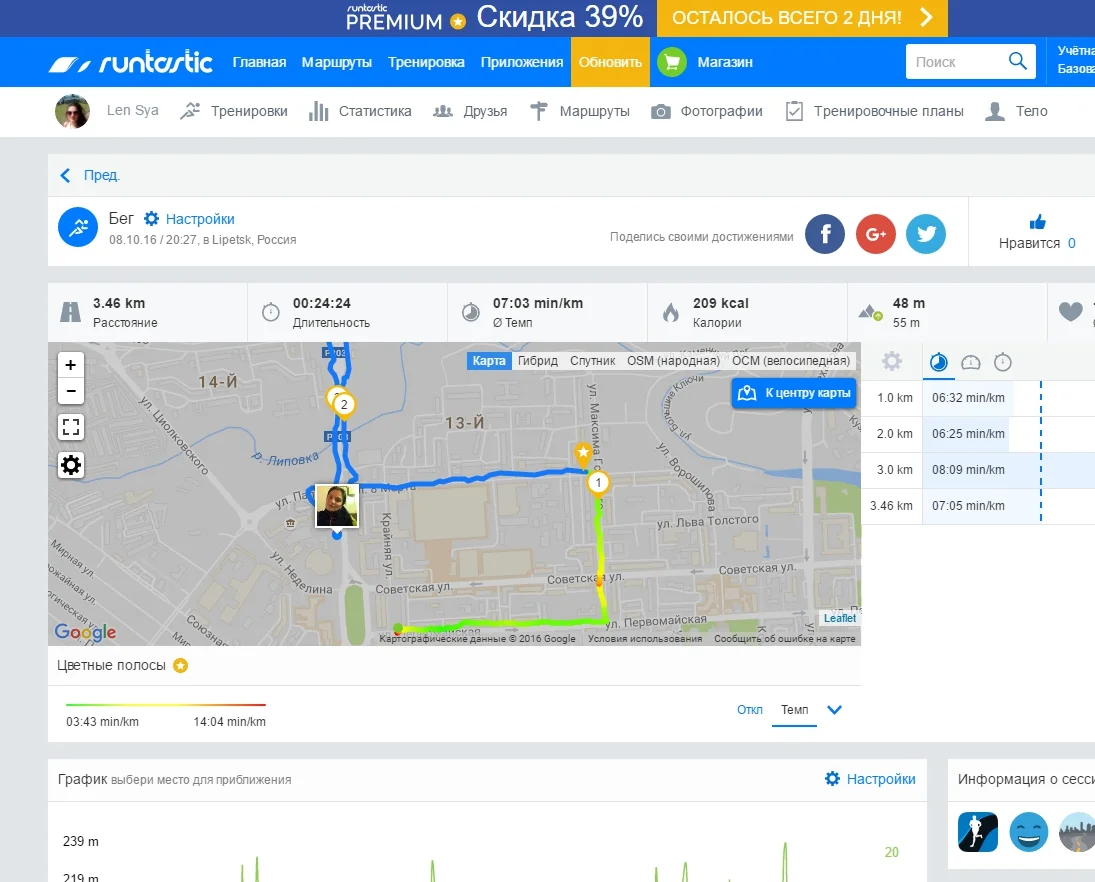
Task: Zoom out on the map
Action: pos(71,391)
